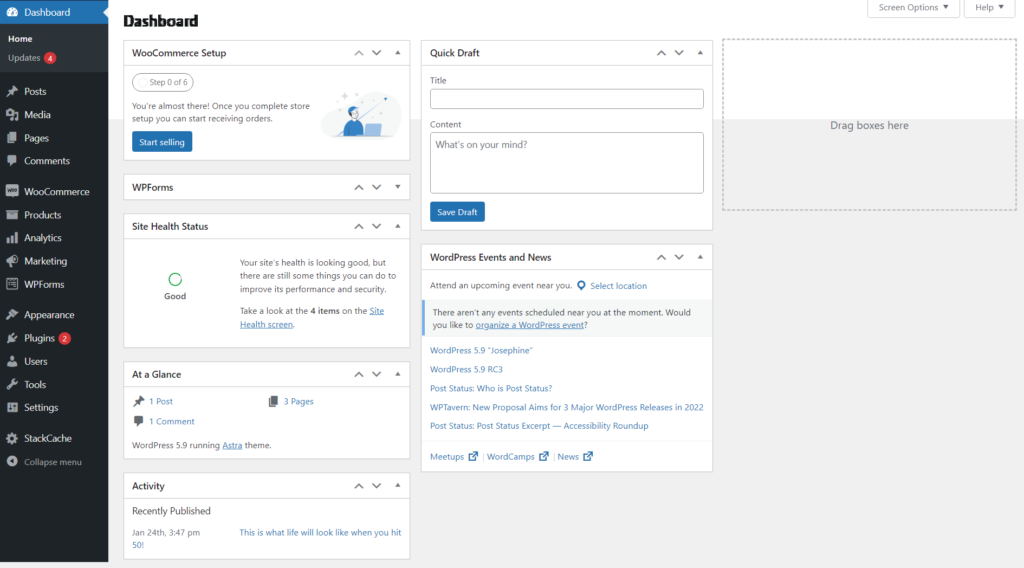Collapse the WooCommerce Setup panel

tap(398, 53)
